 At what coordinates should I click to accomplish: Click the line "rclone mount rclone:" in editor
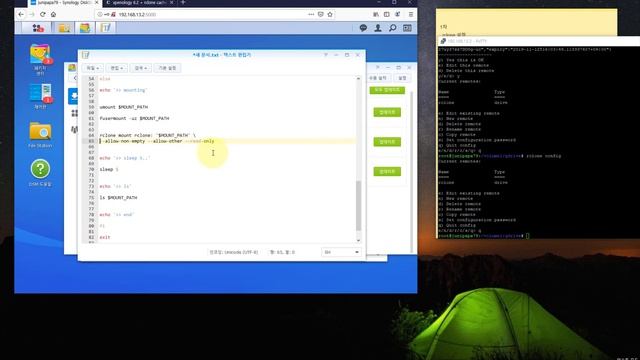[x=147, y=135]
